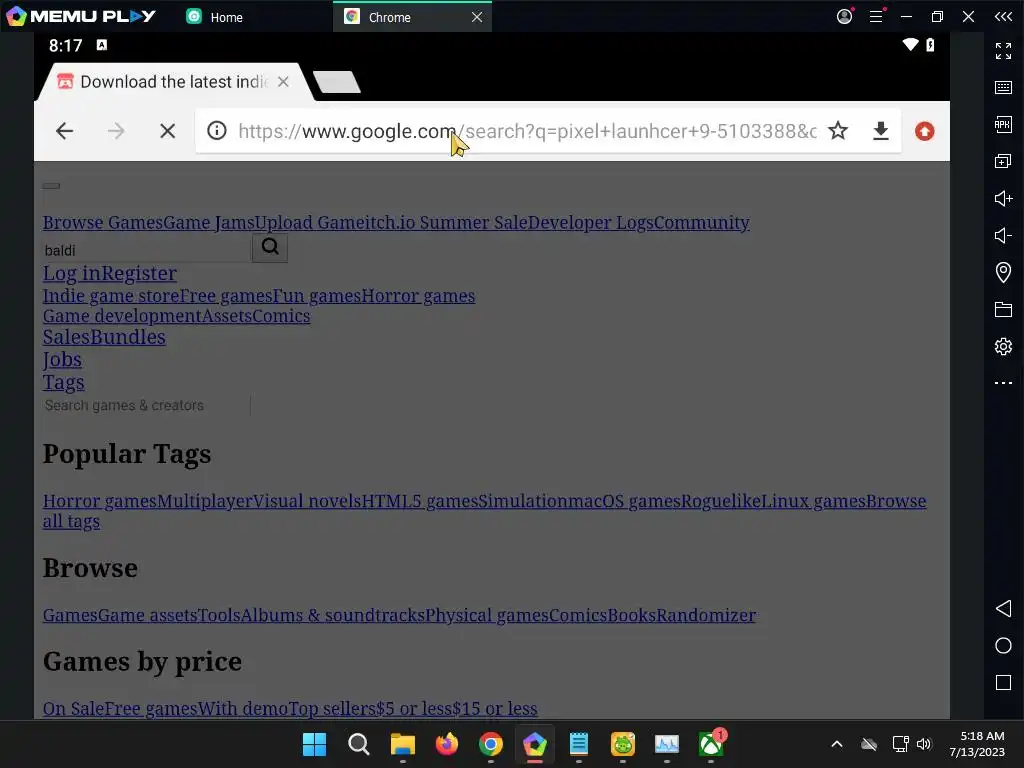Go back with Chrome's back arrow
1024x768 pixels.
(65, 131)
